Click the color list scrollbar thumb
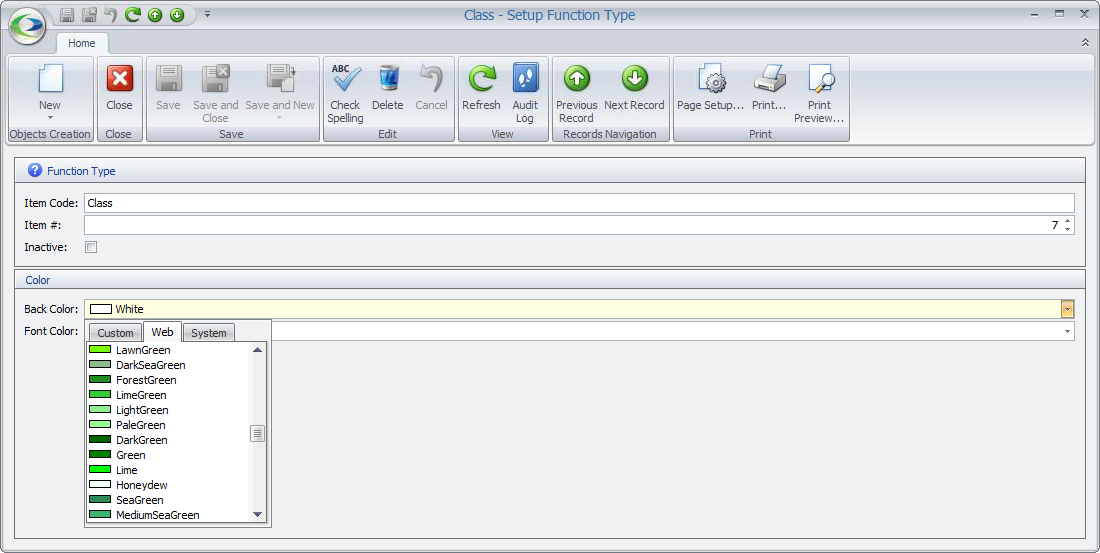Image resolution: width=1100 pixels, height=553 pixels. [x=257, y=434]
